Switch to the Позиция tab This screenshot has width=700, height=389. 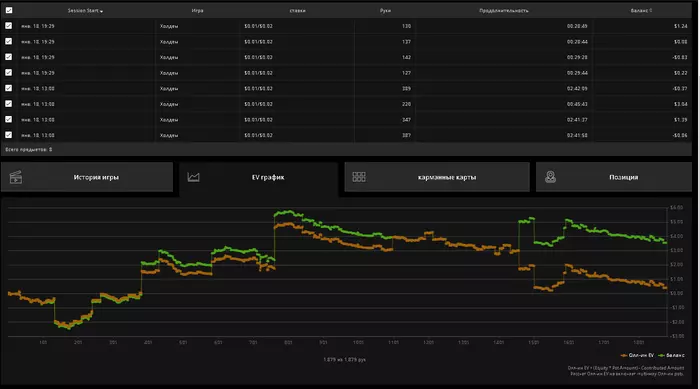click(614, 177)
